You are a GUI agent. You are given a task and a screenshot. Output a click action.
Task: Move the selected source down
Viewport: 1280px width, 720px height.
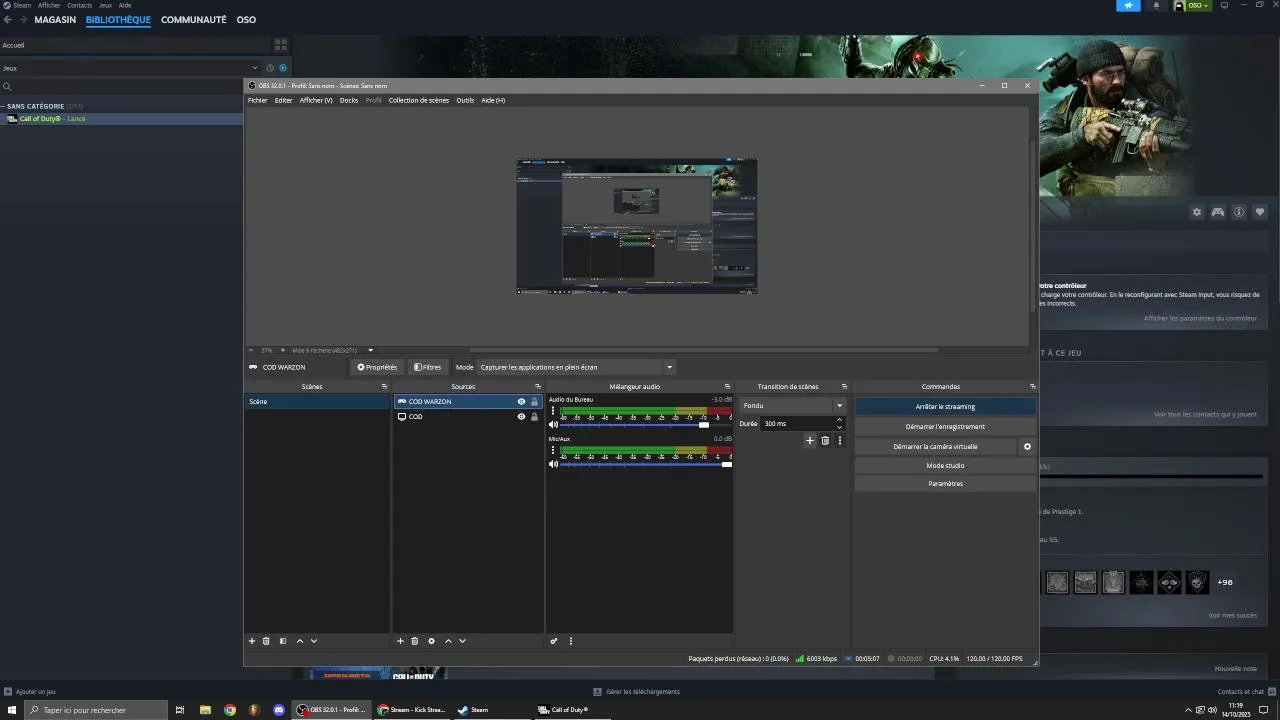tap(462, 641)
